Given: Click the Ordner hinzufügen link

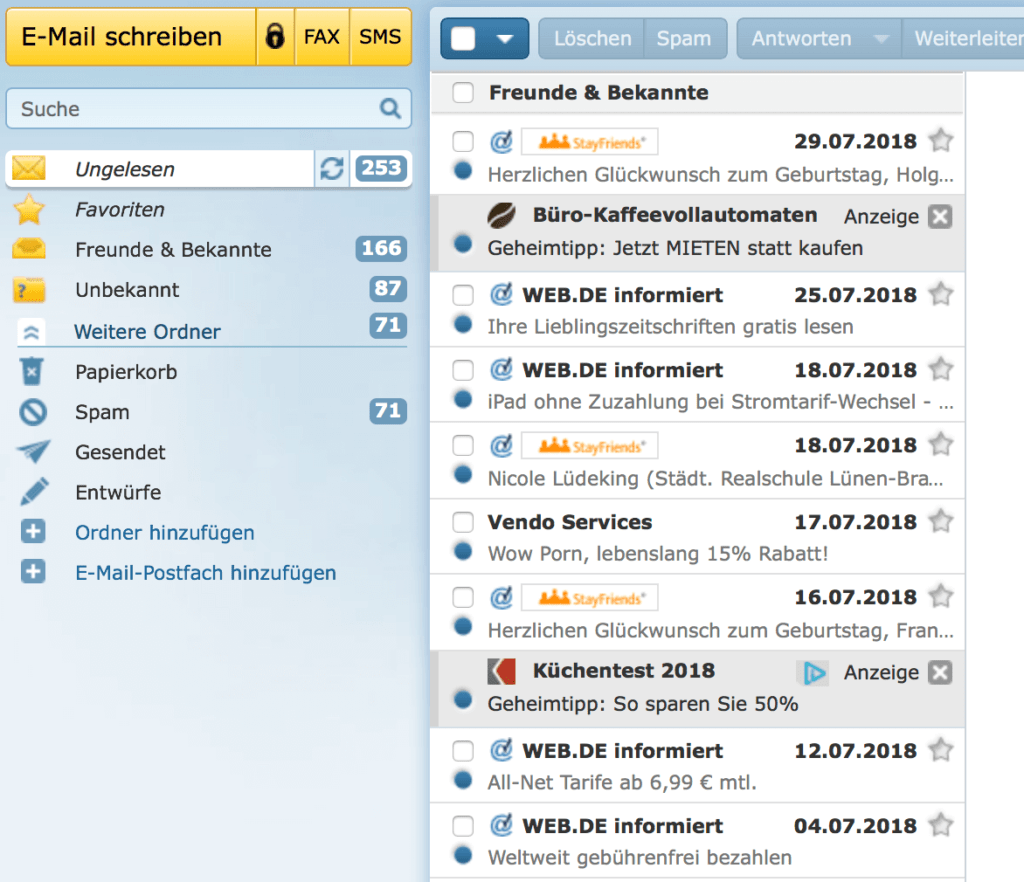Looking at the screenshot, I should pyautogui.click(x=165, y=533).
